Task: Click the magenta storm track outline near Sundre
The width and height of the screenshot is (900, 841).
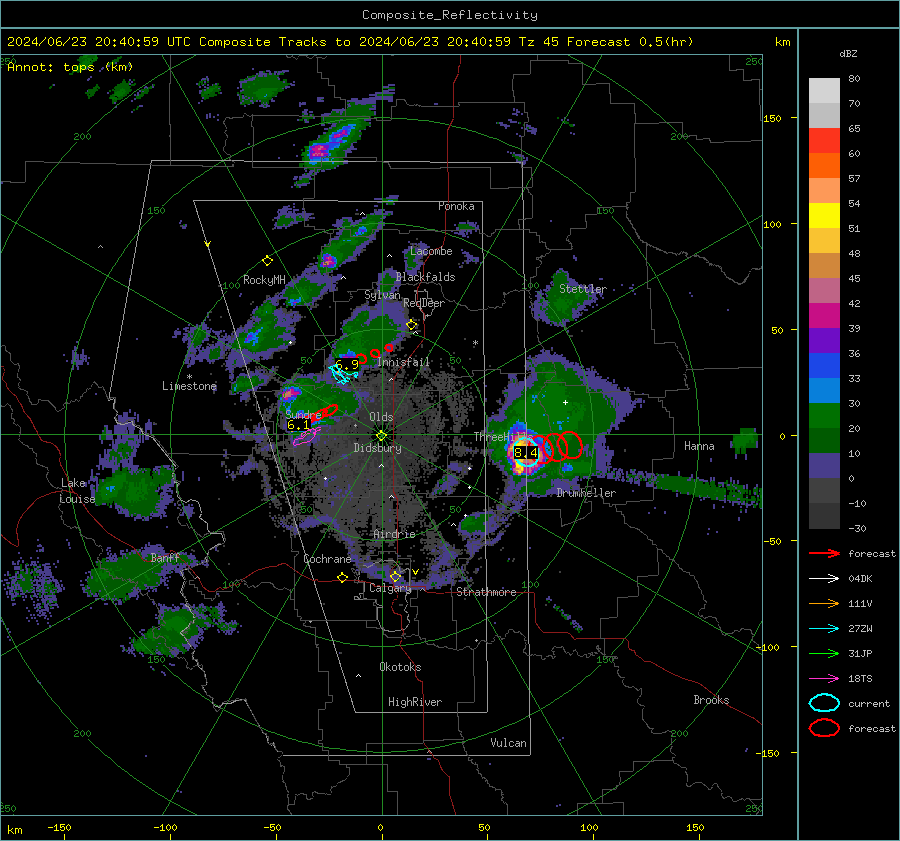Action: [x=306, y=437]
